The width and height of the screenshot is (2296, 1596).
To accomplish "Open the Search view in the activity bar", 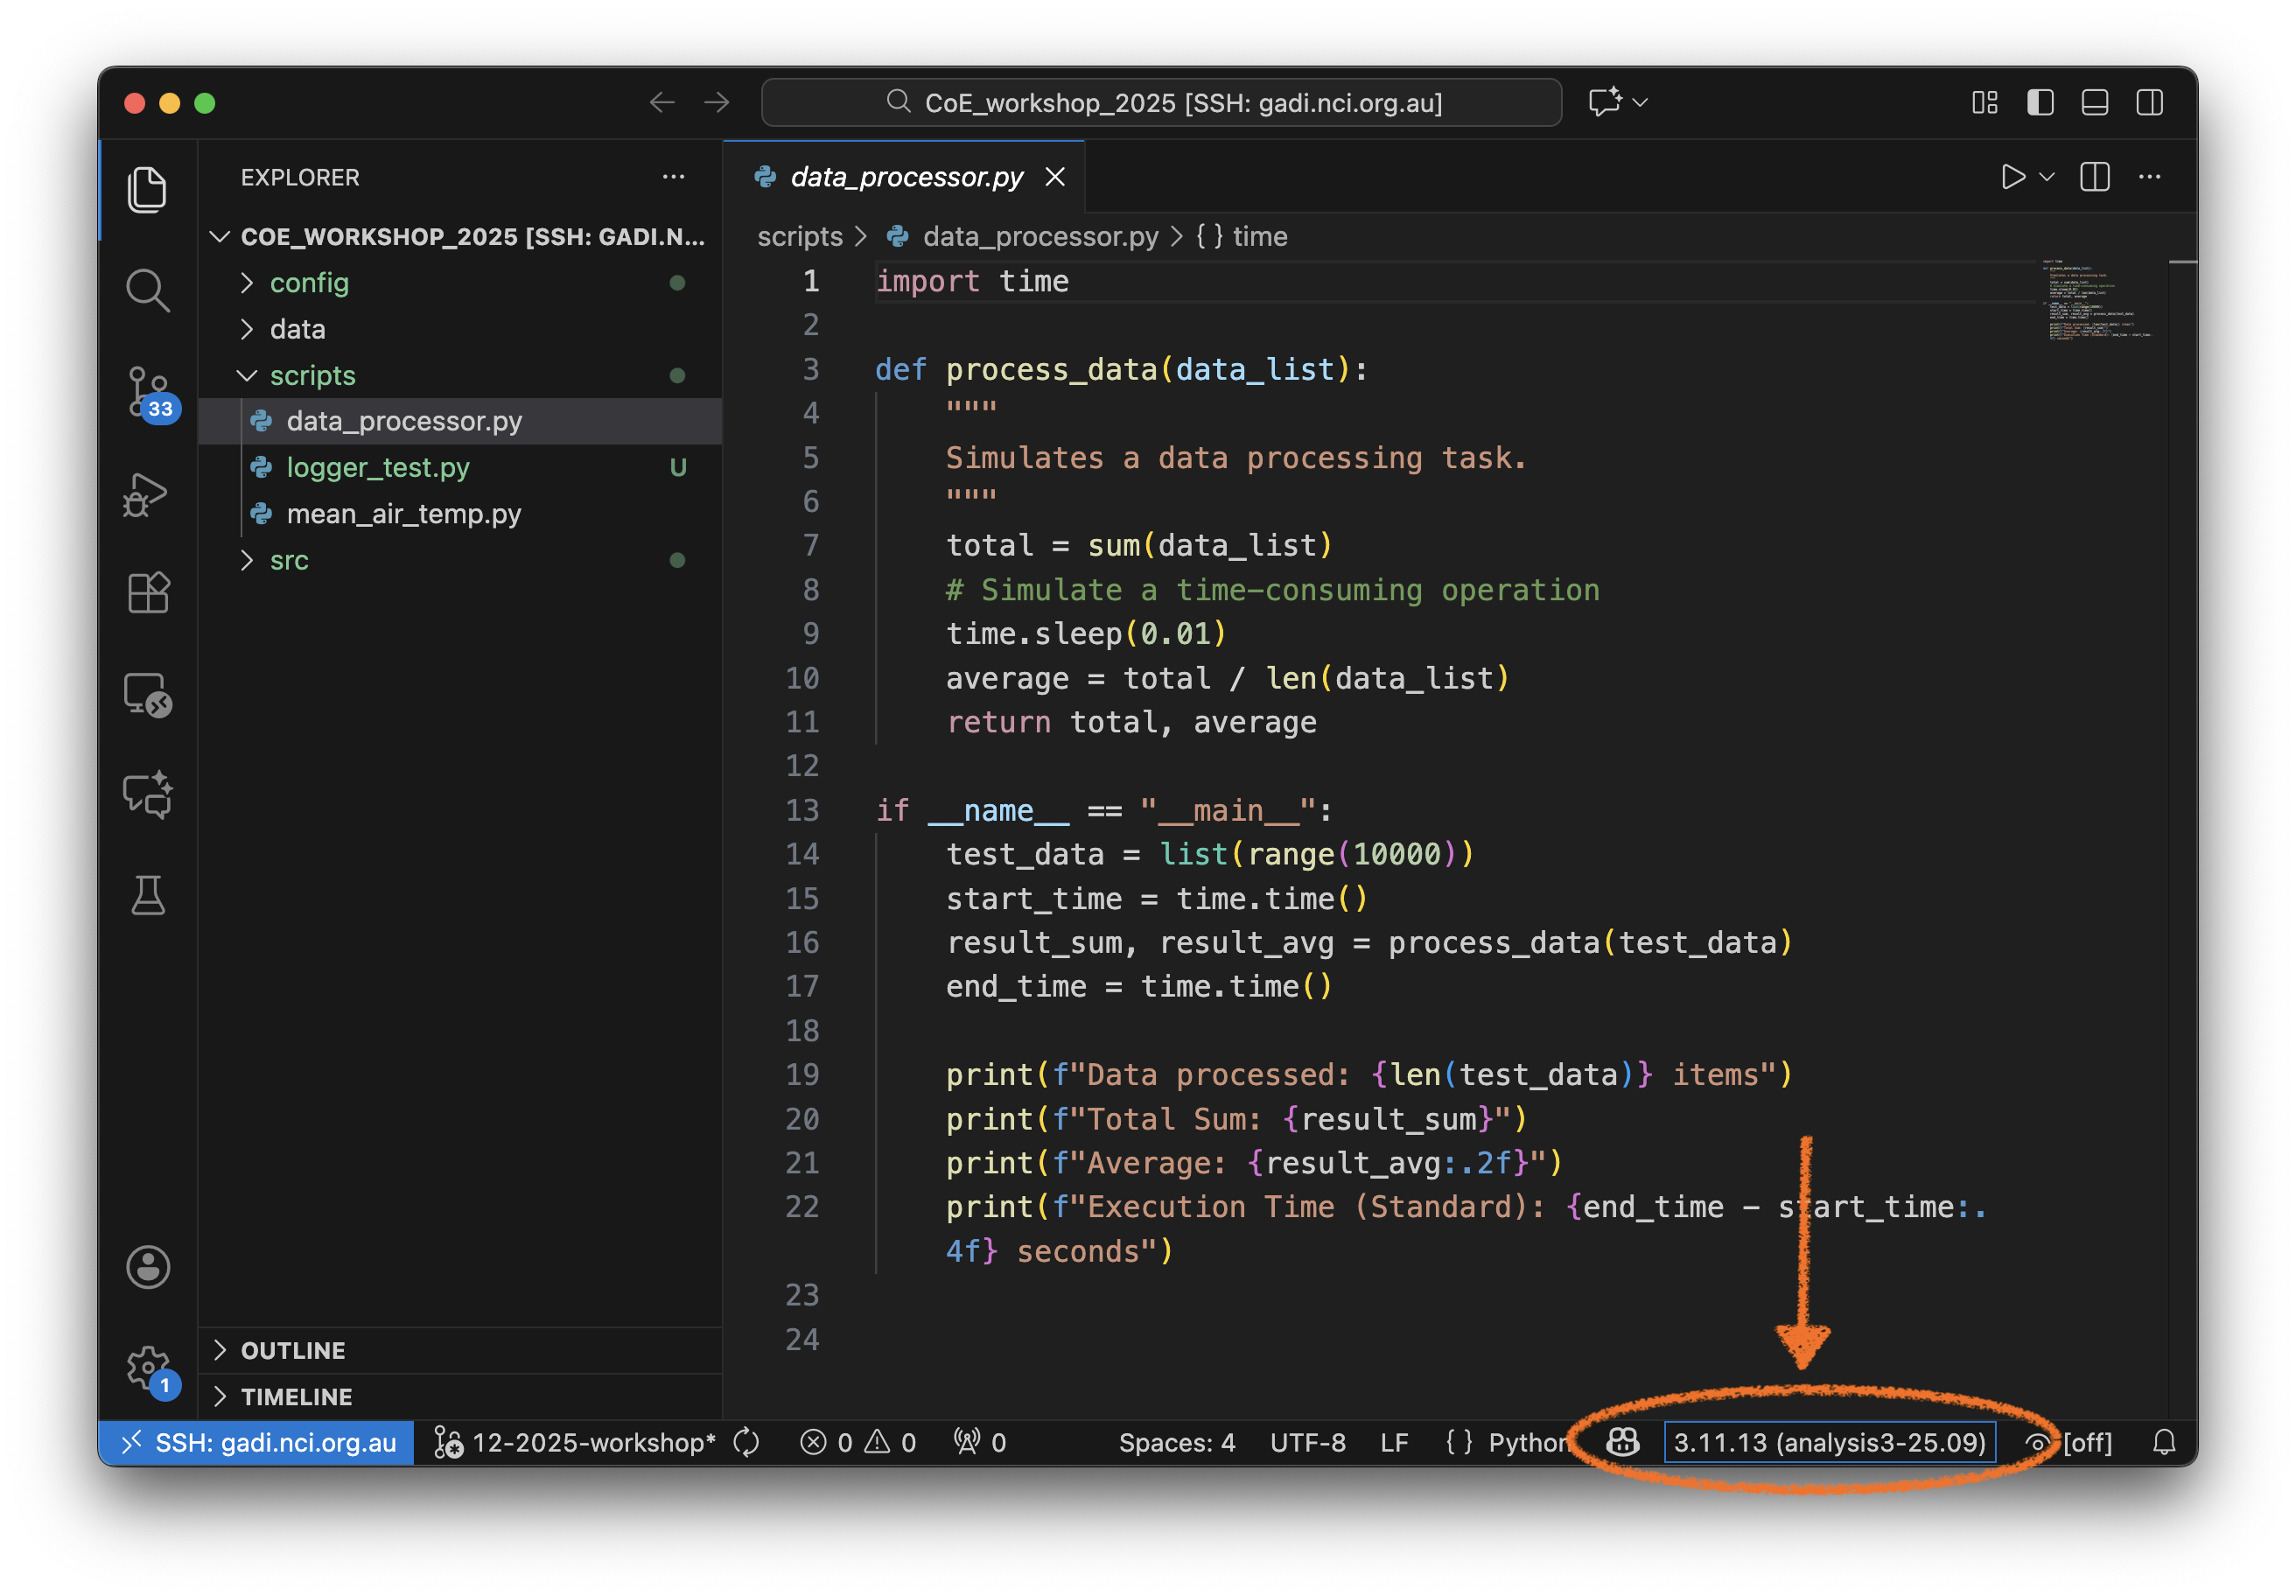I will pyautogui.click(x=148, y=290).
